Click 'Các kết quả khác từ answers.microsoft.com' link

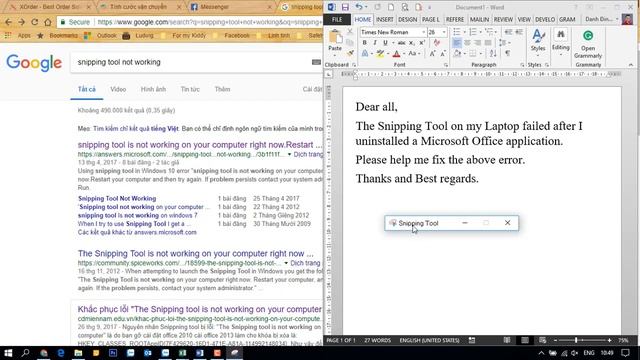(137, 232)
